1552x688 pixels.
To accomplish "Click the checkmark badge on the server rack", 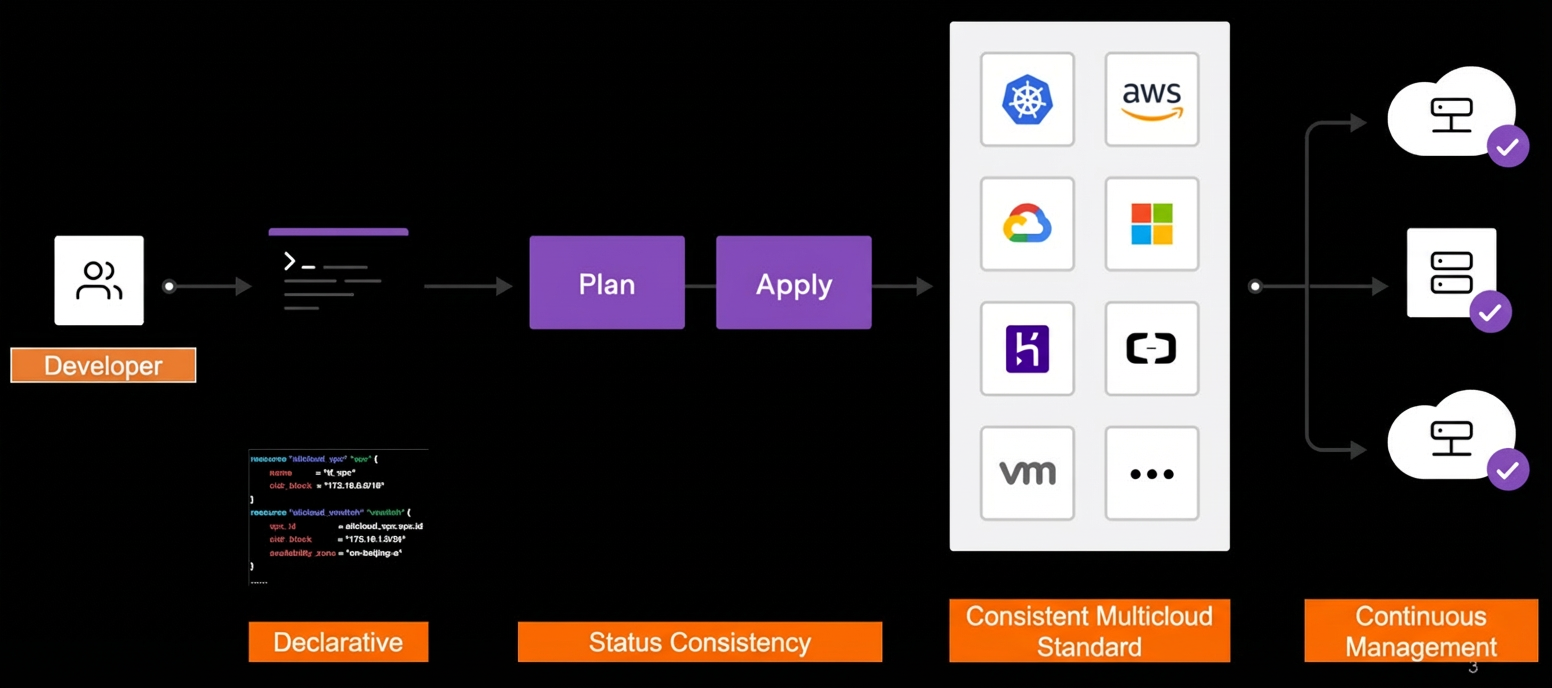I will click(x=1490, y=312).
